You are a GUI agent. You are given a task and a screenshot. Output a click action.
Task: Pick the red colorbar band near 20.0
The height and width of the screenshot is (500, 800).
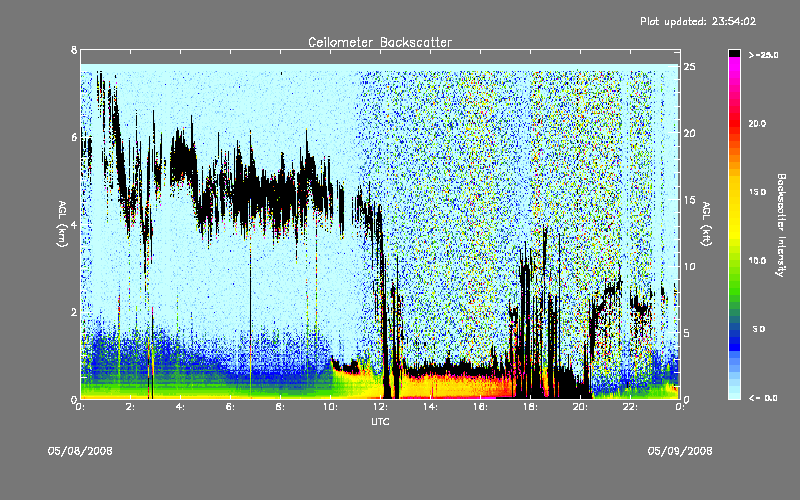[x=734, y=124]
